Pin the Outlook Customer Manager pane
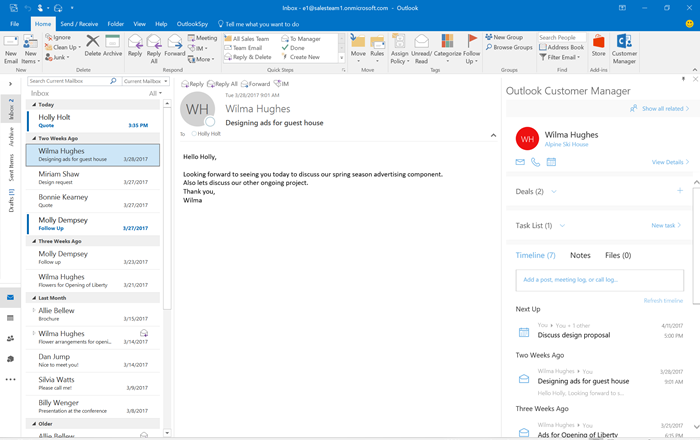Viewport: 700px width, 440px height. (683, 79)
